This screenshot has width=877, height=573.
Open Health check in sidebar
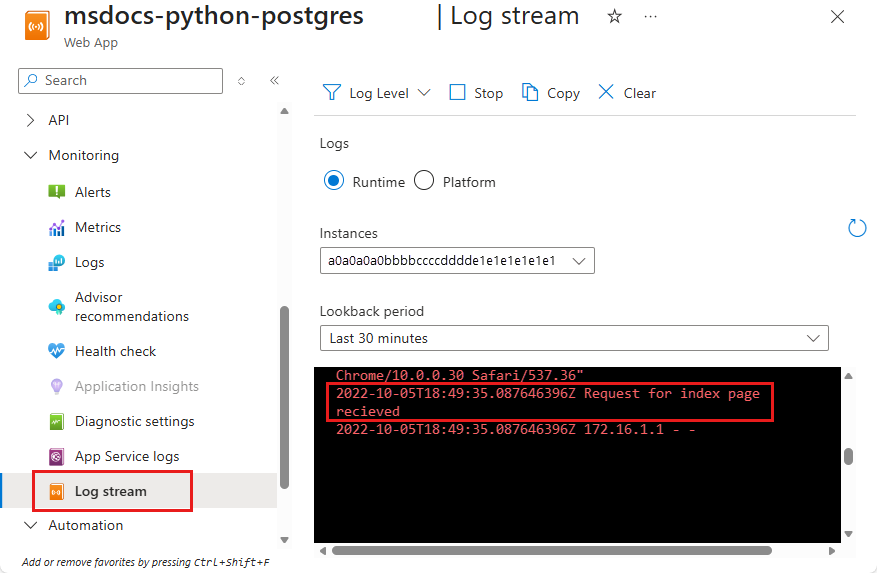click(115, 351)
